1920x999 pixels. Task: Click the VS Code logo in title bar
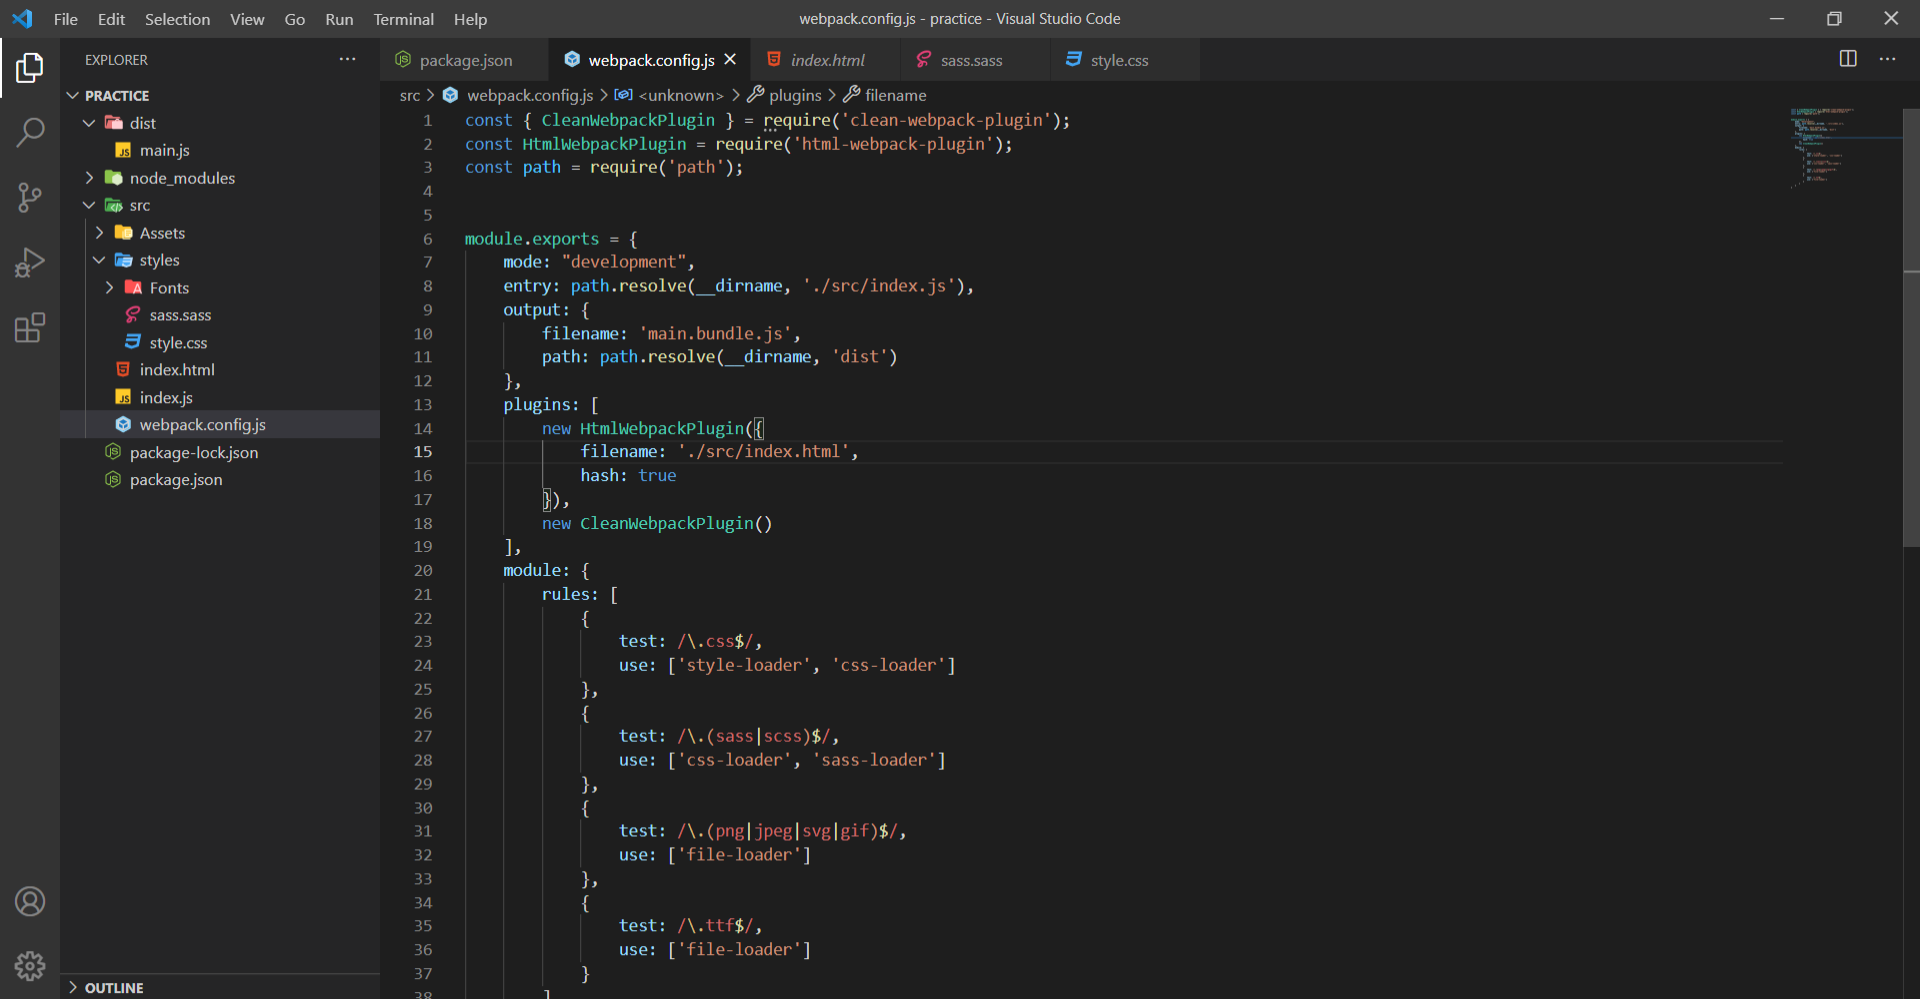[22, 19]
